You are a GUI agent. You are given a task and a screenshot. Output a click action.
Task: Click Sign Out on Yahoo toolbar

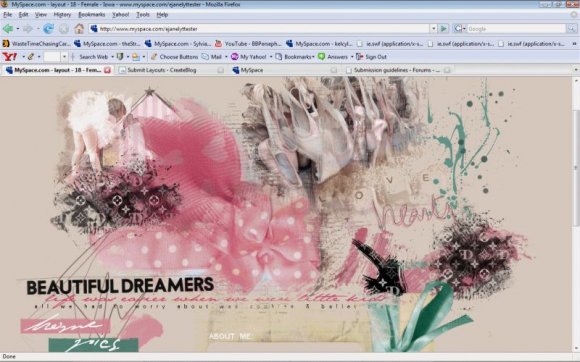point(371,57)
